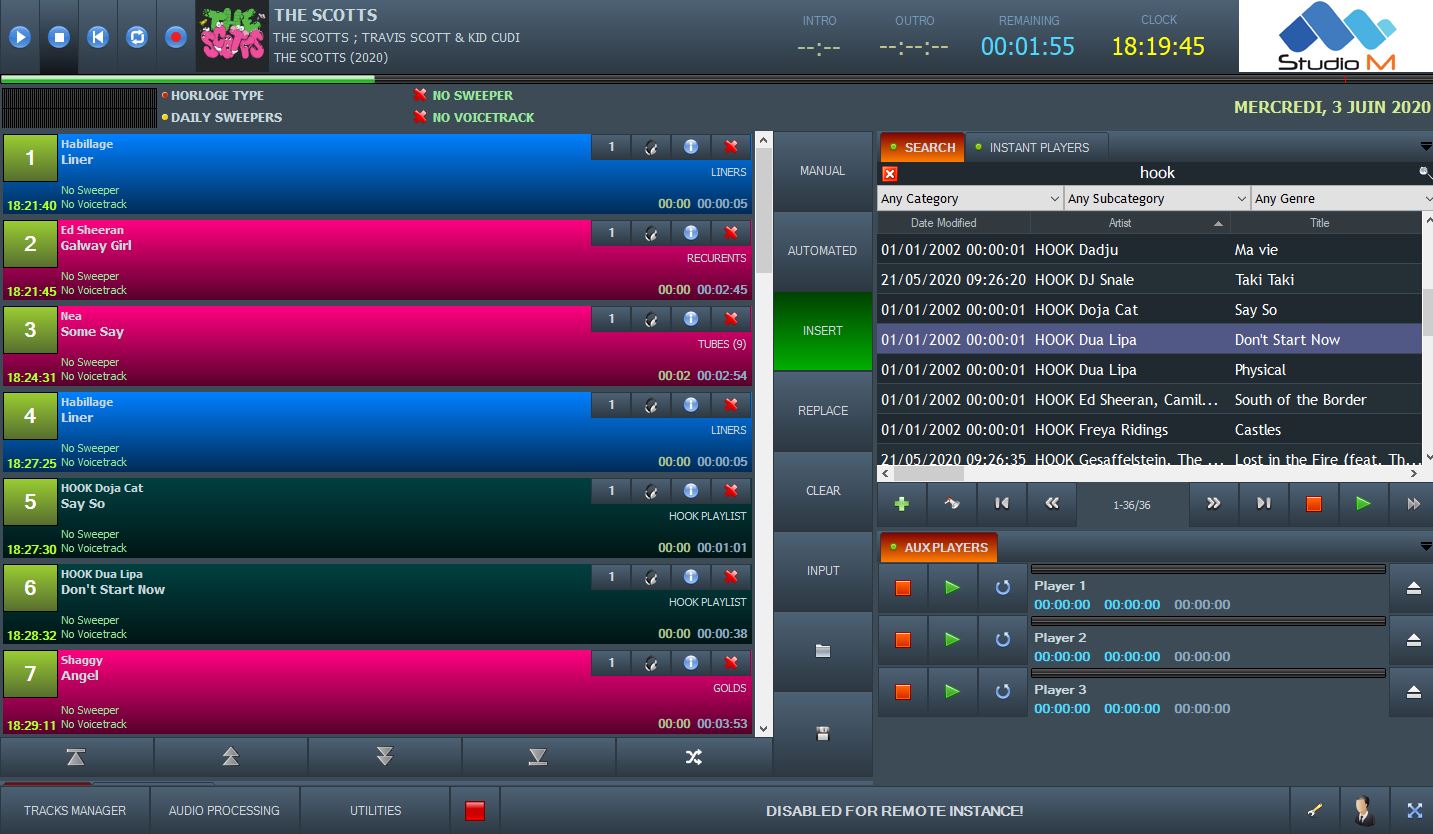Screen dimensions: 1433x834
Task: Move selected track to playlist top
Action: pyautogui.click(x=76, y=757)
